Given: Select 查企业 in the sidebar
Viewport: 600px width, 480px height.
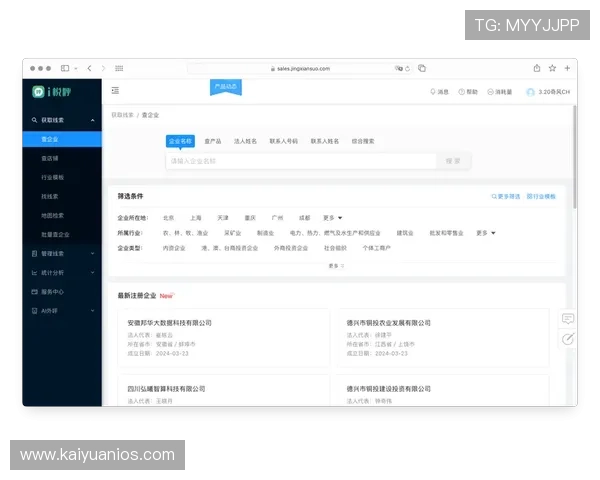Looking at the screenshot, I should coord(62,139).
